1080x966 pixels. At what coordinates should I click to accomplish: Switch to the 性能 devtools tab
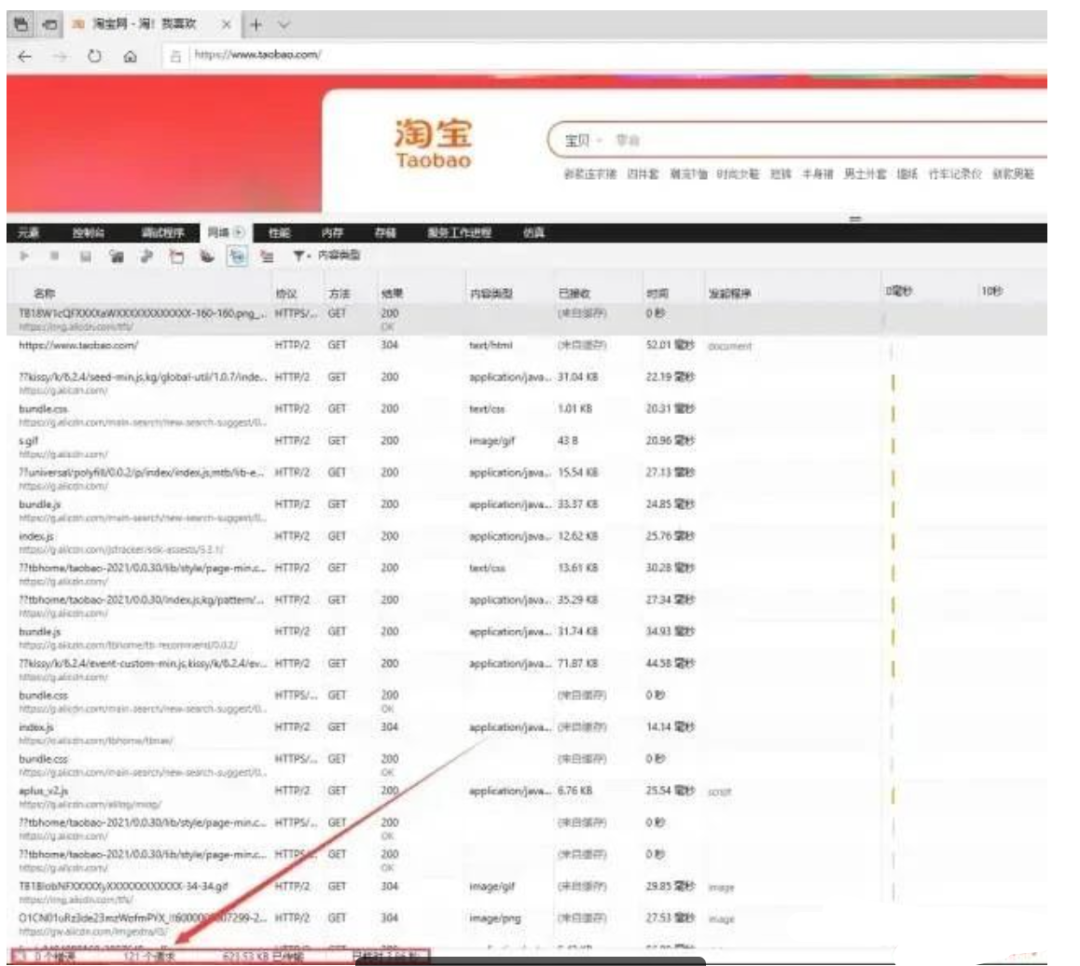[x=279, y=233]
